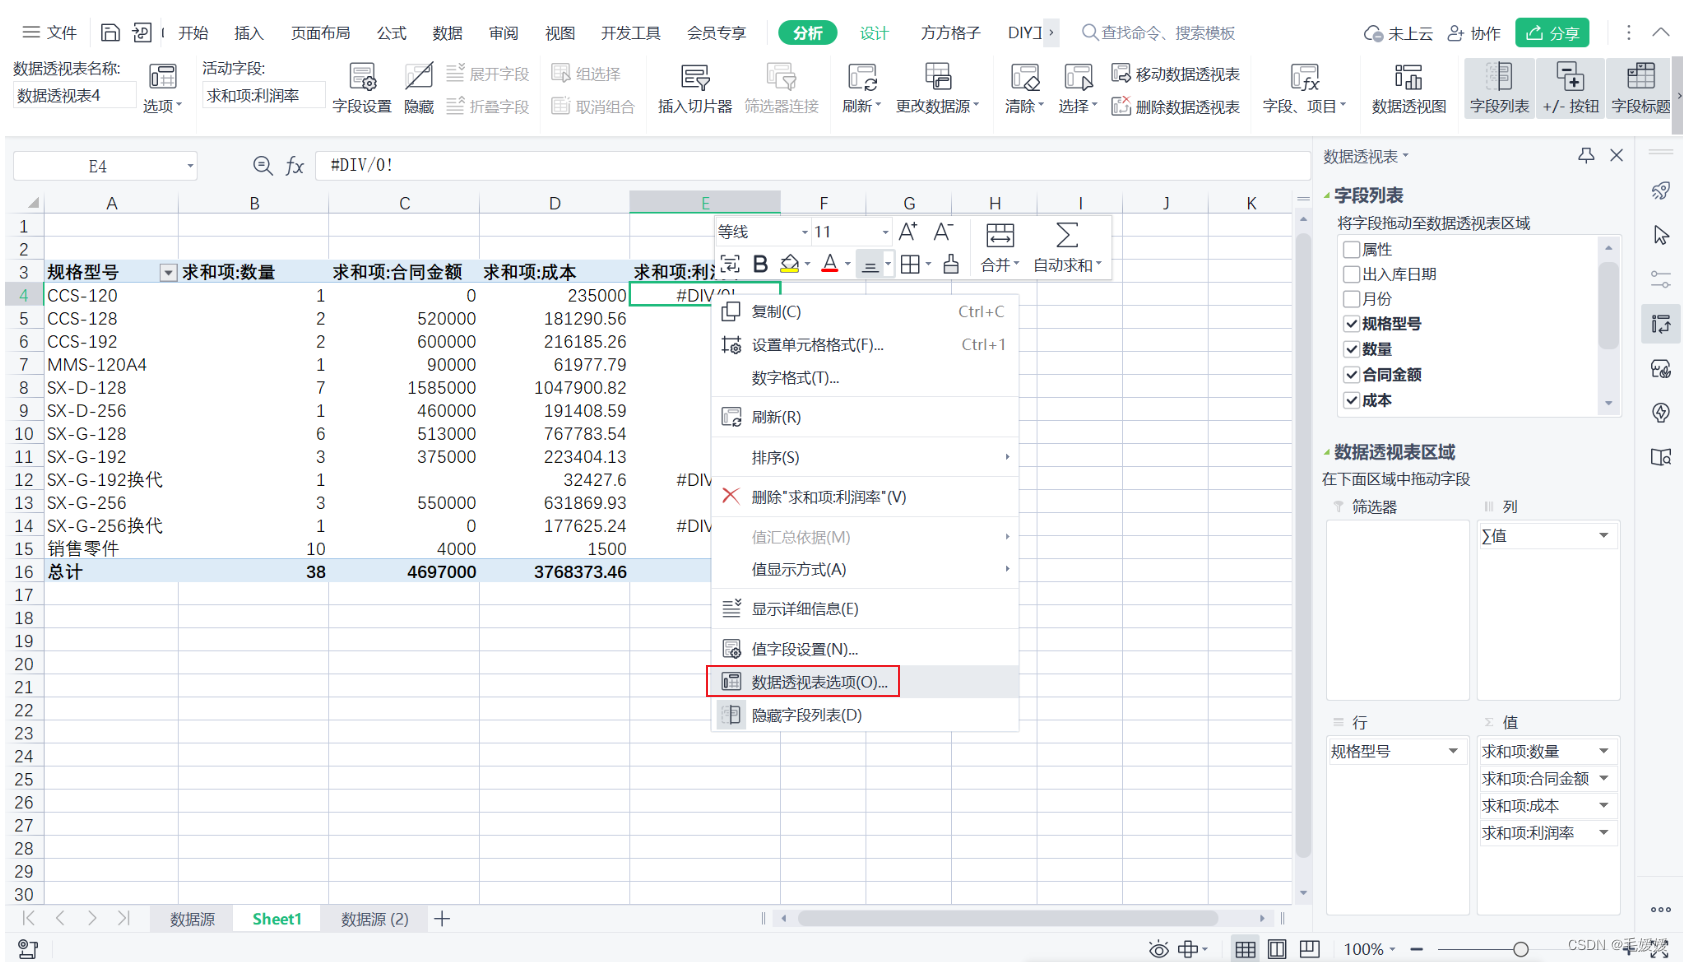Choose Refresh (刷新) in context menu
This screenshot has width=1683, height=962.
865,417
